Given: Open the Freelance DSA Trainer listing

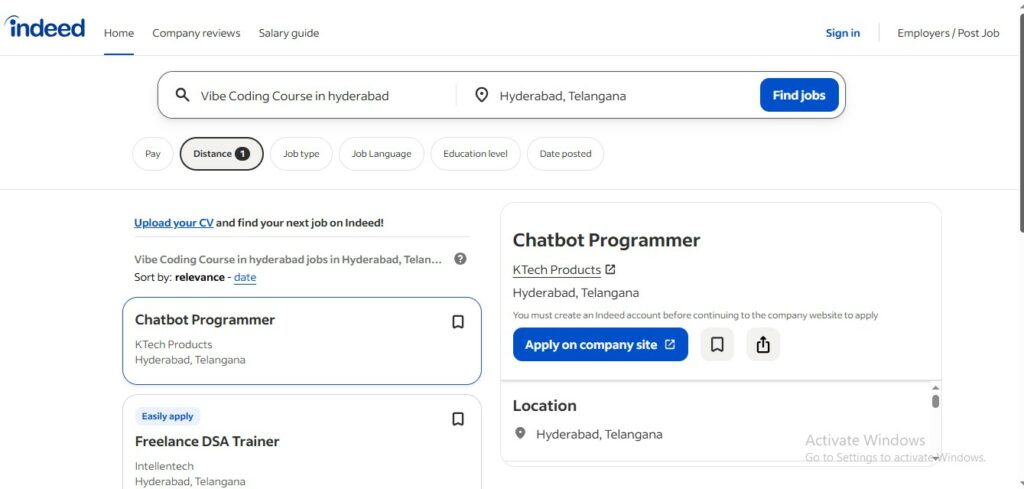Looking at the screenshot, I should pyautogui.click(x=207, y=441).
